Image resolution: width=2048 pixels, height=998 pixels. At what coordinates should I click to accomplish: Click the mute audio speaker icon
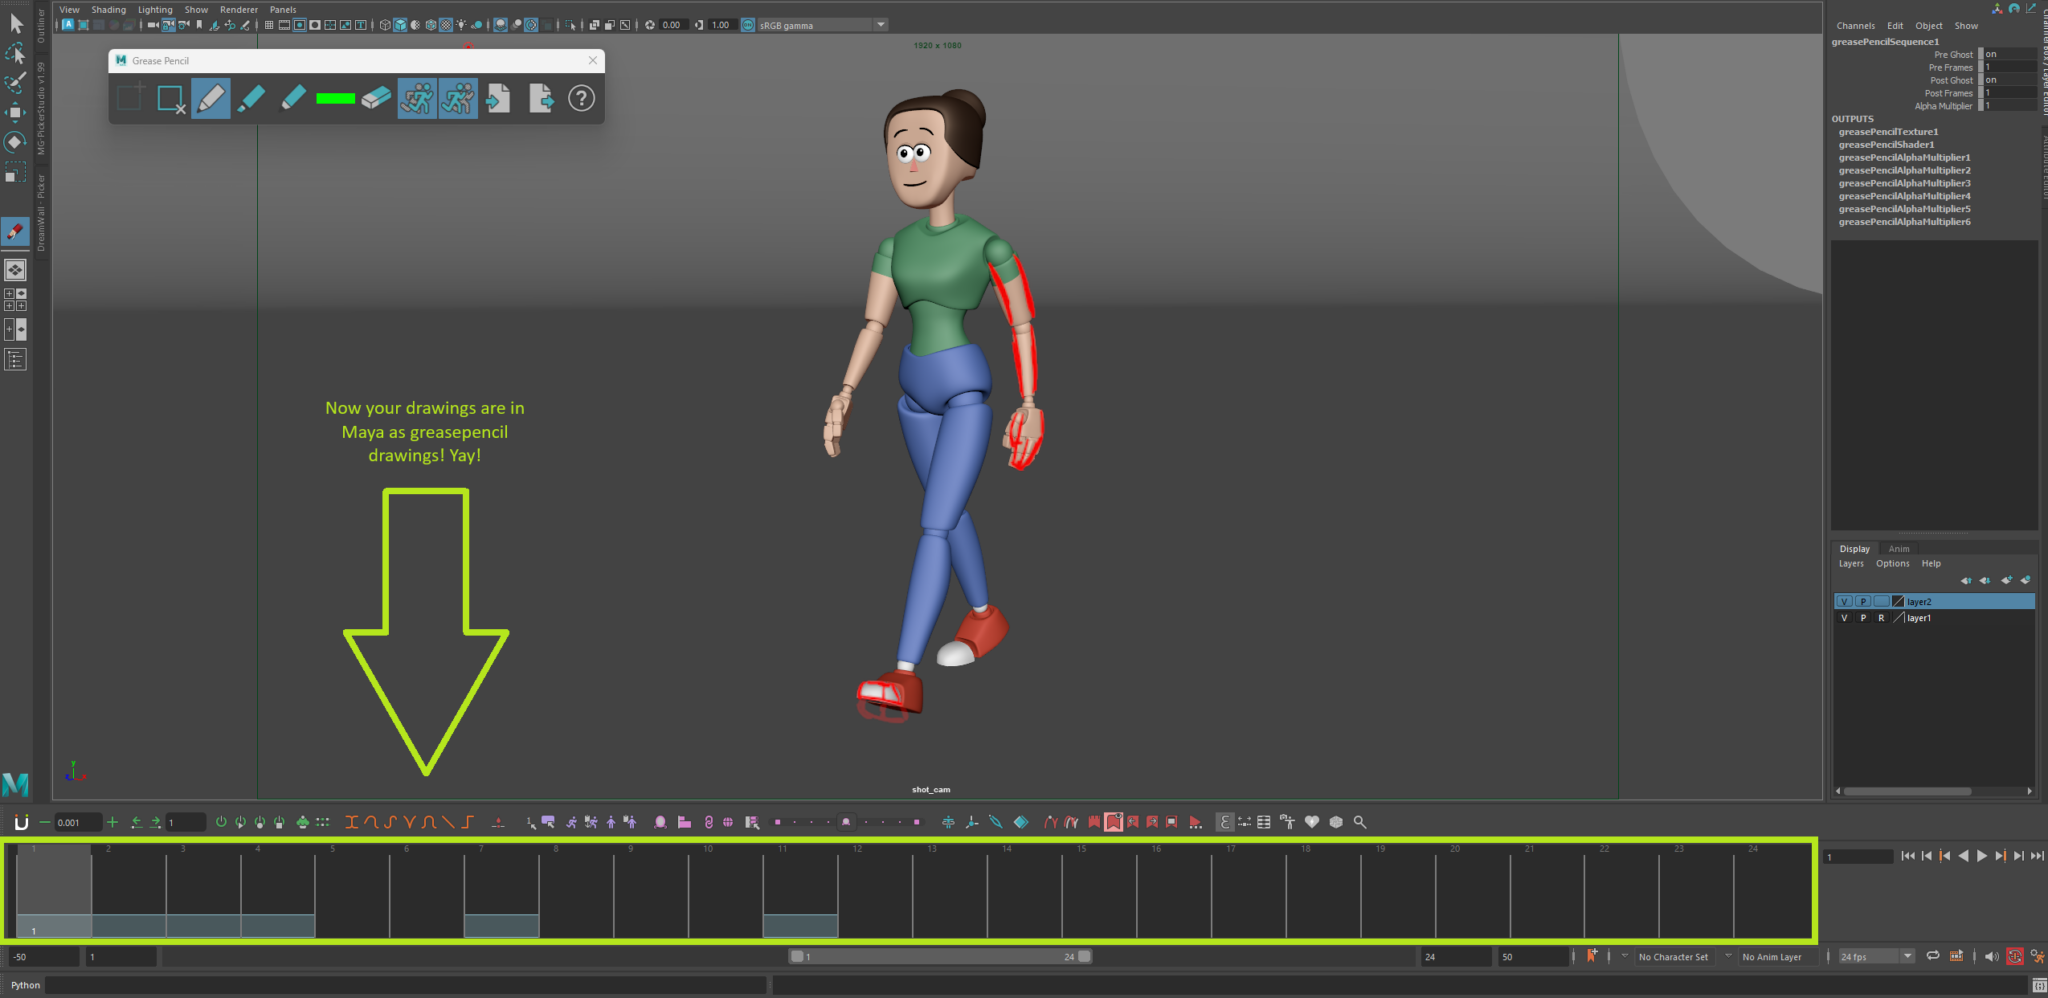(1991, 956)
